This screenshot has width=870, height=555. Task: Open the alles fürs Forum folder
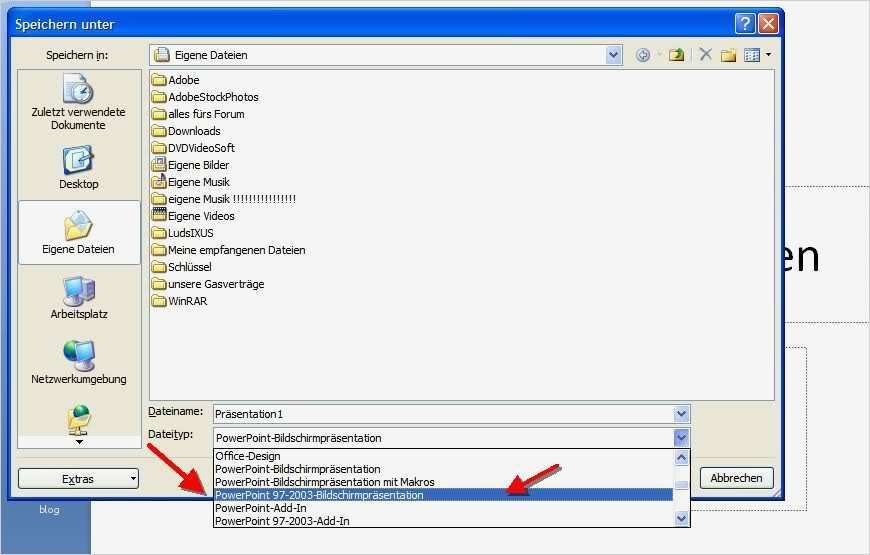[198, 114]
